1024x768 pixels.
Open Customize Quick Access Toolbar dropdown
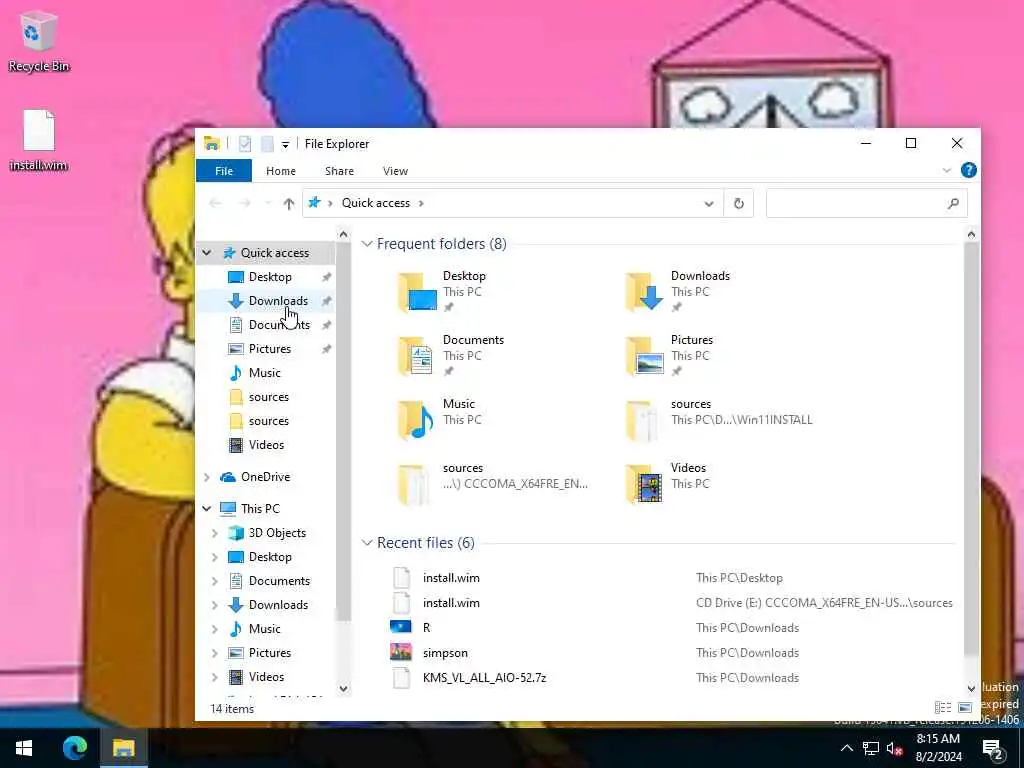click(x=285, y=144)
